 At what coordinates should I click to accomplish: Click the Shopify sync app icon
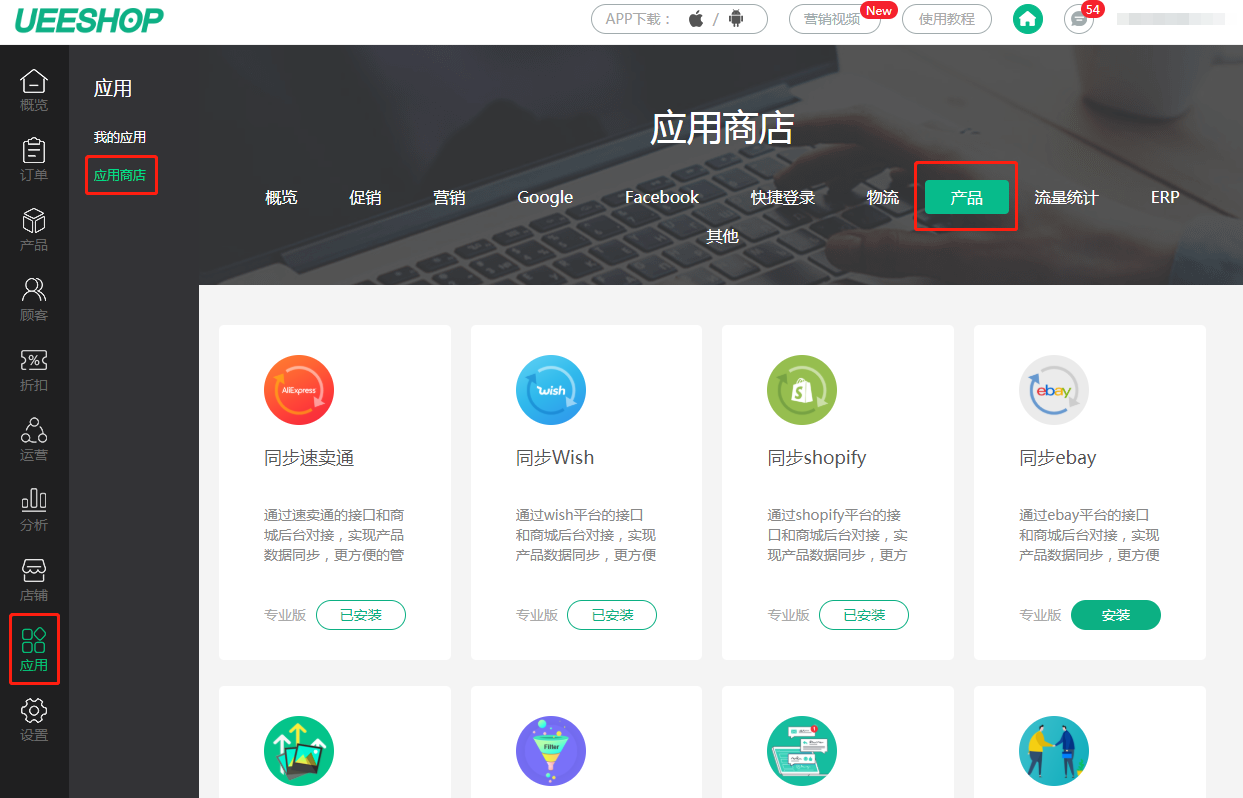pyautogui.click(x=802, y=390)
